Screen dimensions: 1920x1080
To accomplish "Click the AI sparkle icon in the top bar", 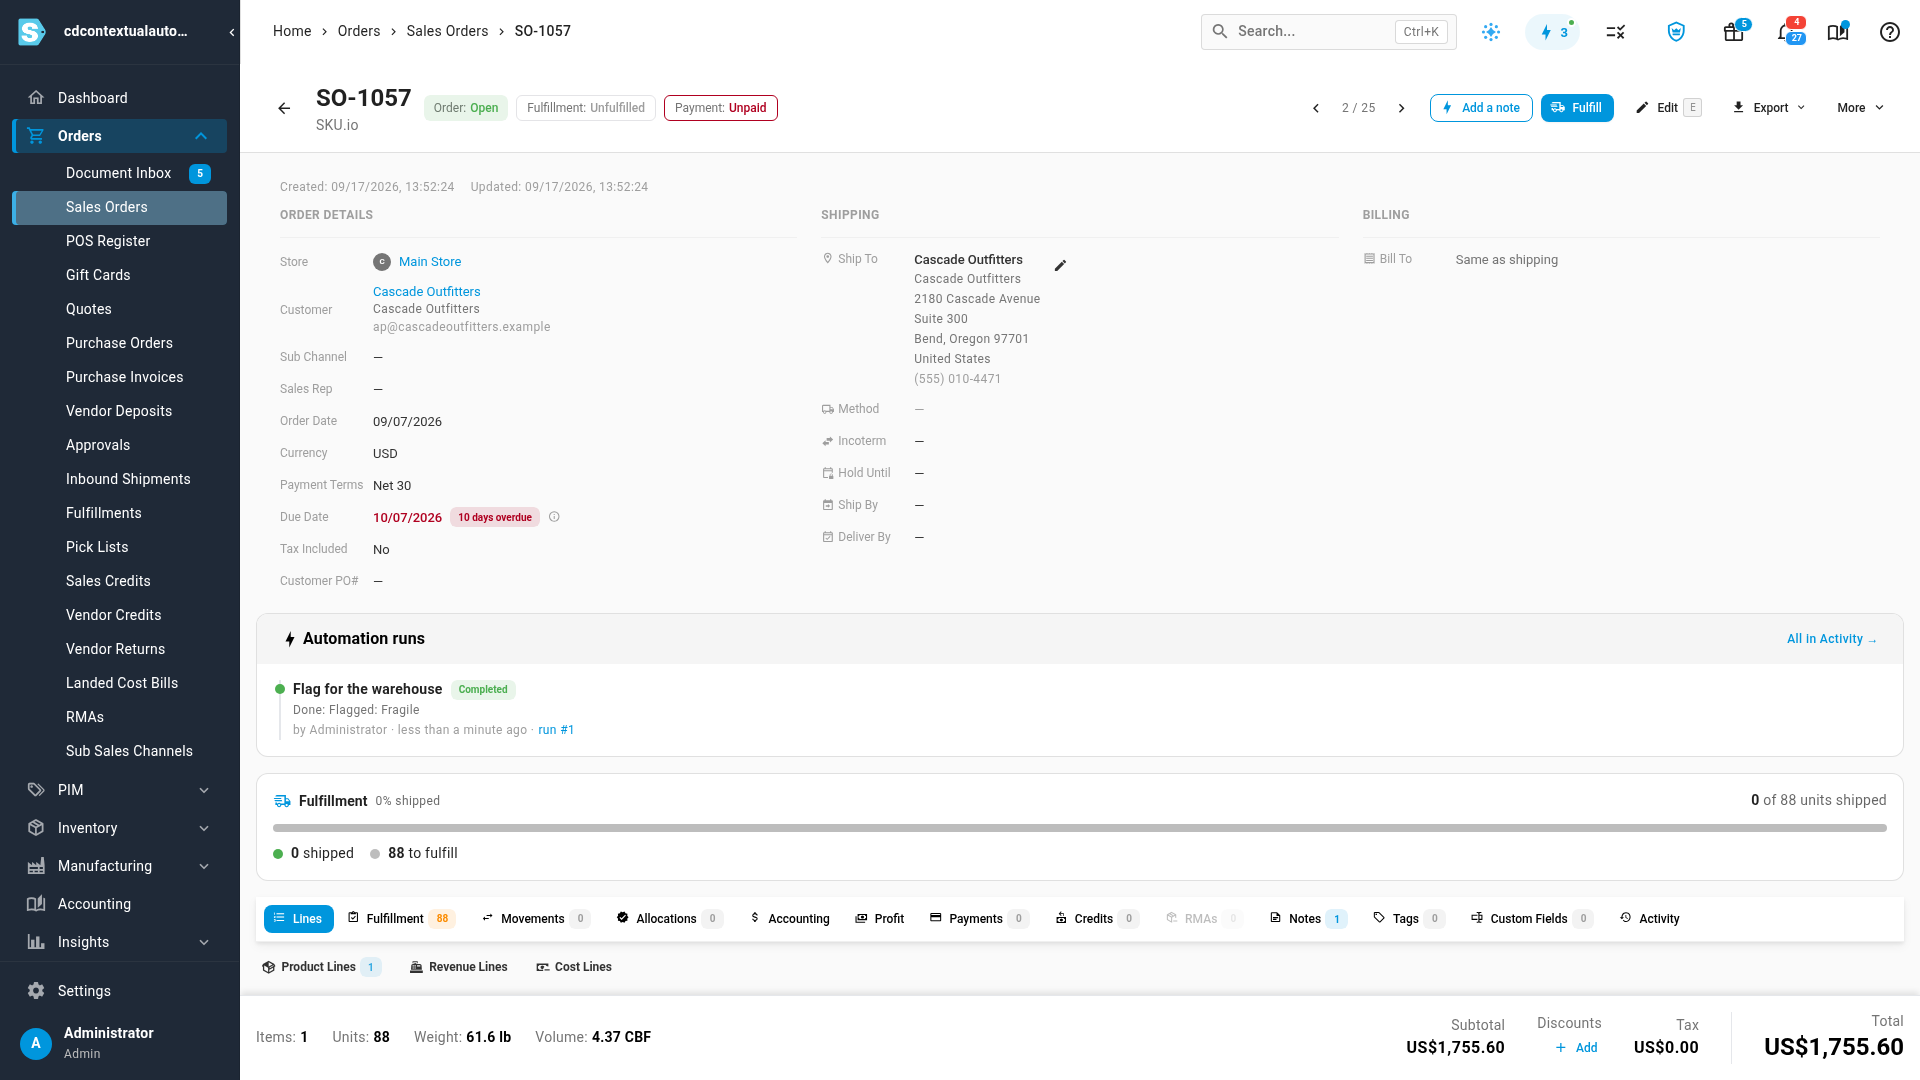I will pos(1491,32).
